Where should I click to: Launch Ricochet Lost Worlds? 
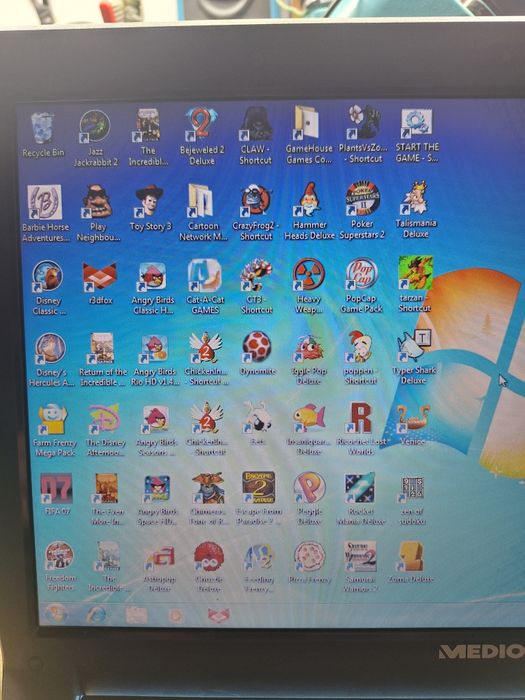pyautogui.click(x=361, y=417)
